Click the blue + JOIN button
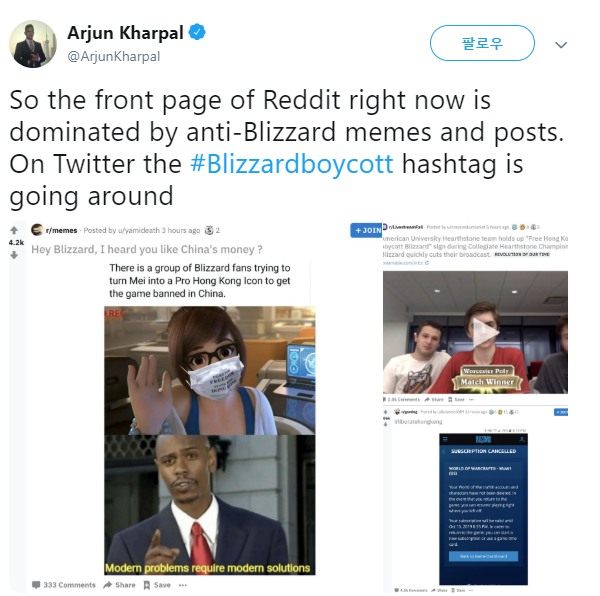600x596 pixels. pos(367,230)
